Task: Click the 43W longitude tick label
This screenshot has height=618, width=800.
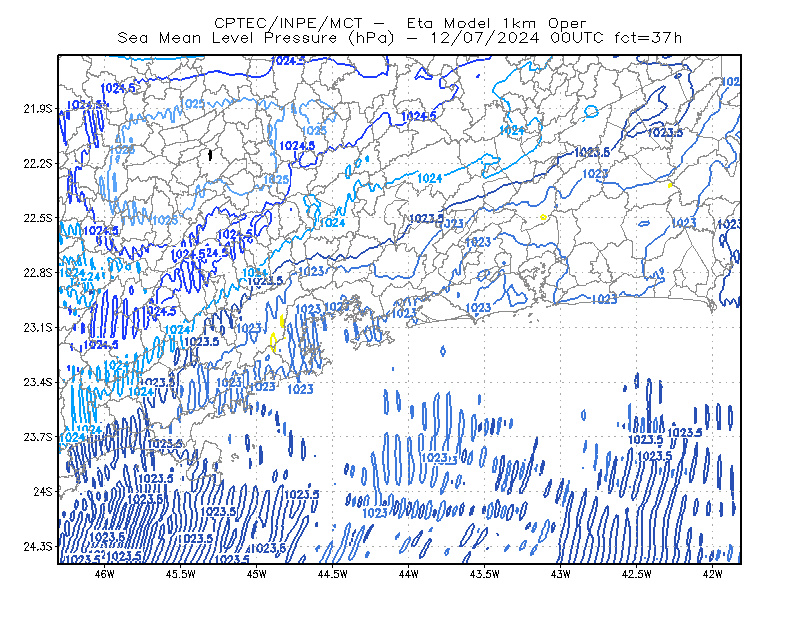Action: (x=560, y=574)
